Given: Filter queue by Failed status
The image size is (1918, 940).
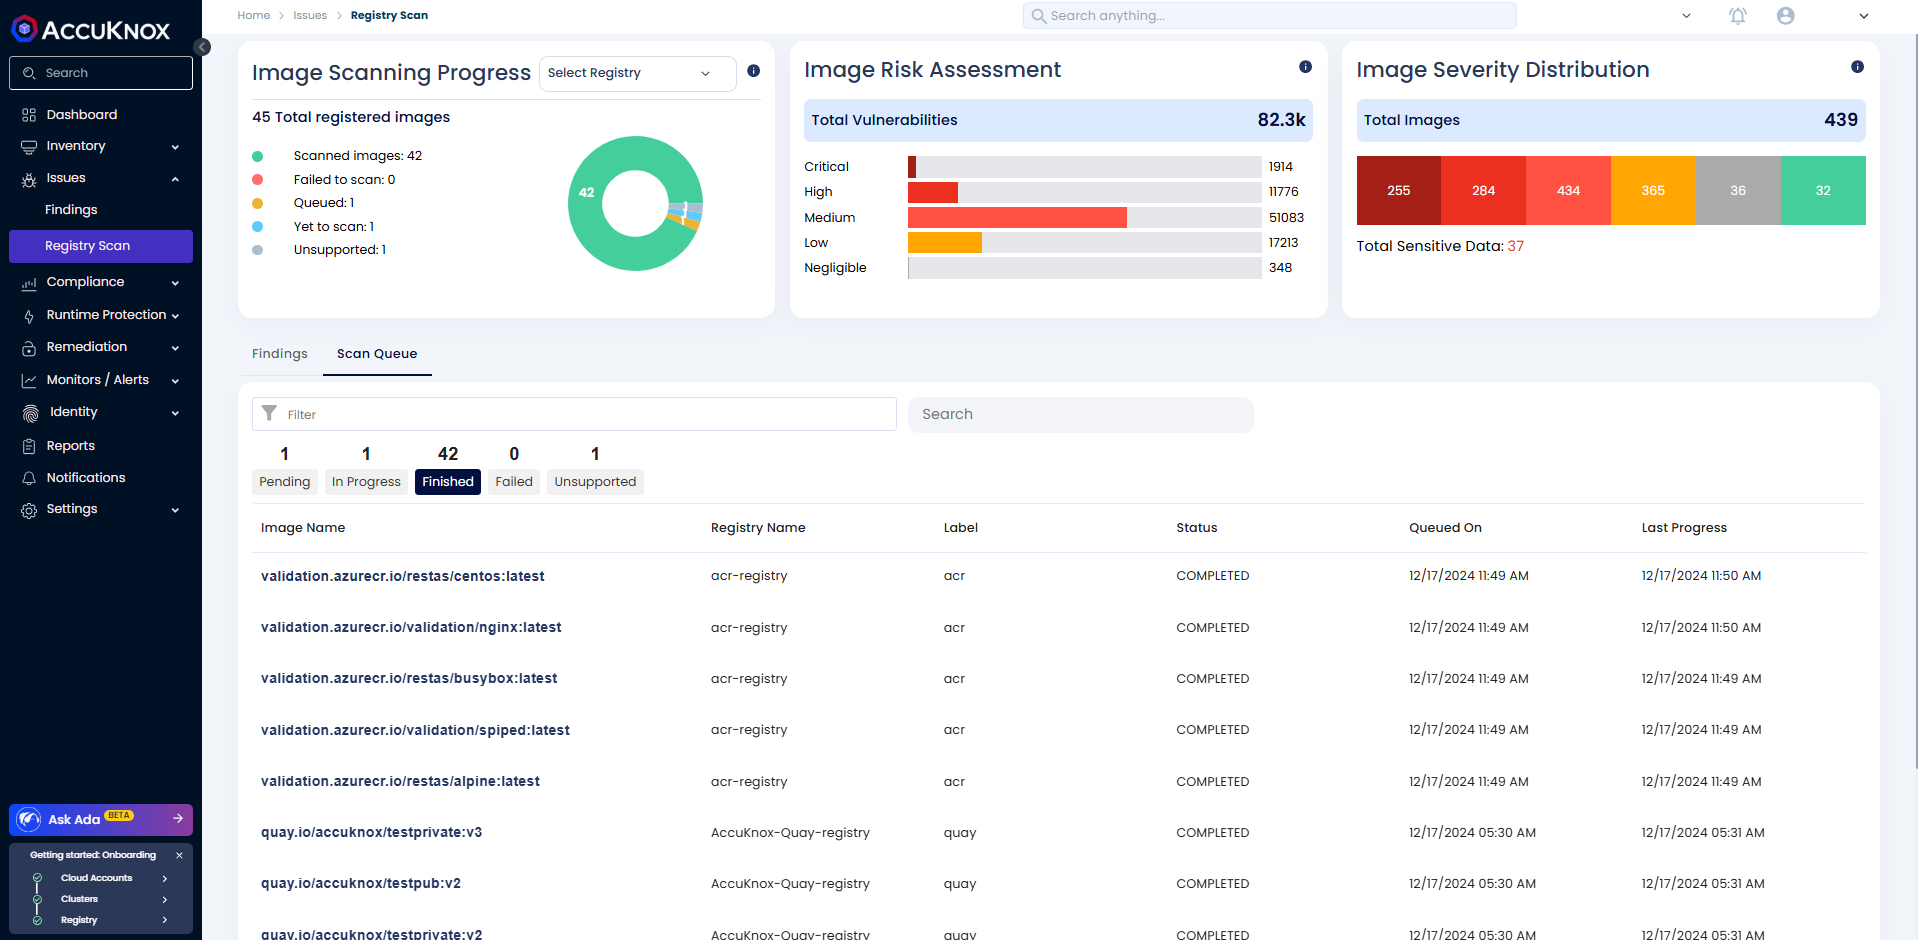Looking at the screenshot, I should coord(514,482).
